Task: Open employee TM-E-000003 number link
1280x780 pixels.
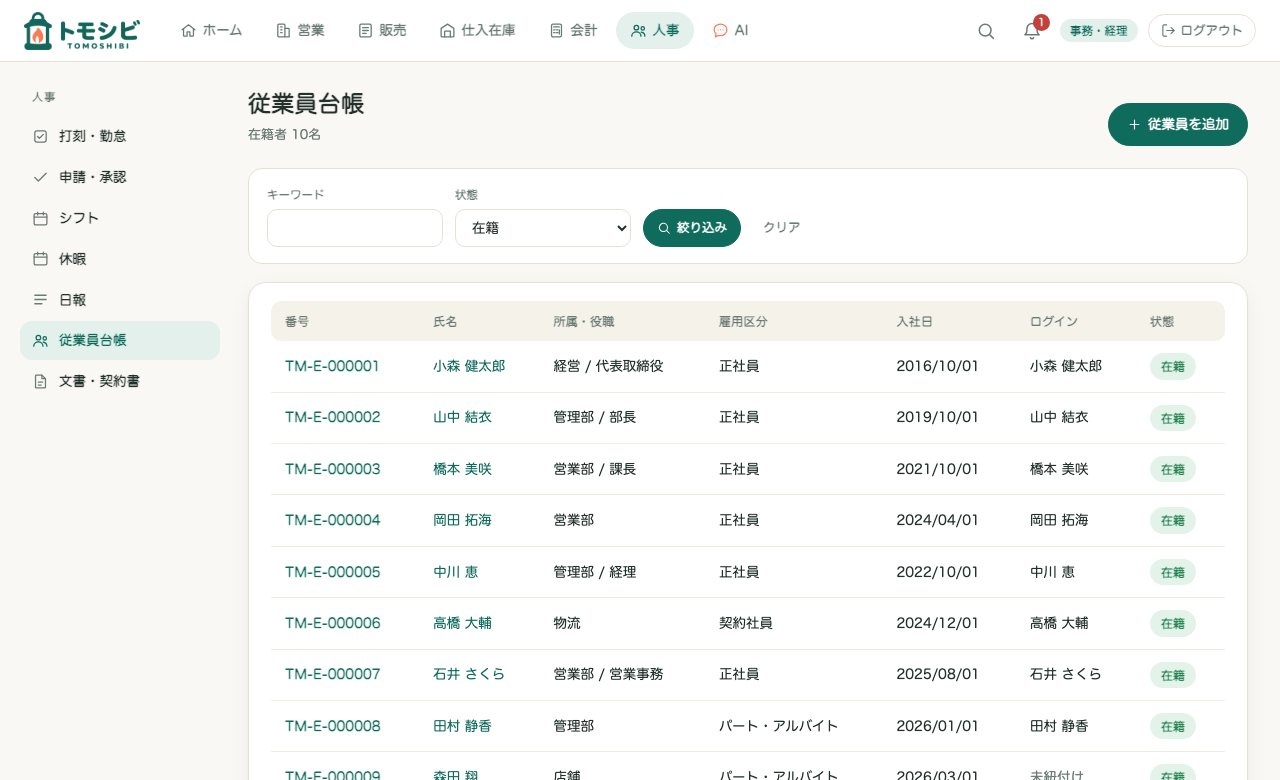Action: point(333,469)
